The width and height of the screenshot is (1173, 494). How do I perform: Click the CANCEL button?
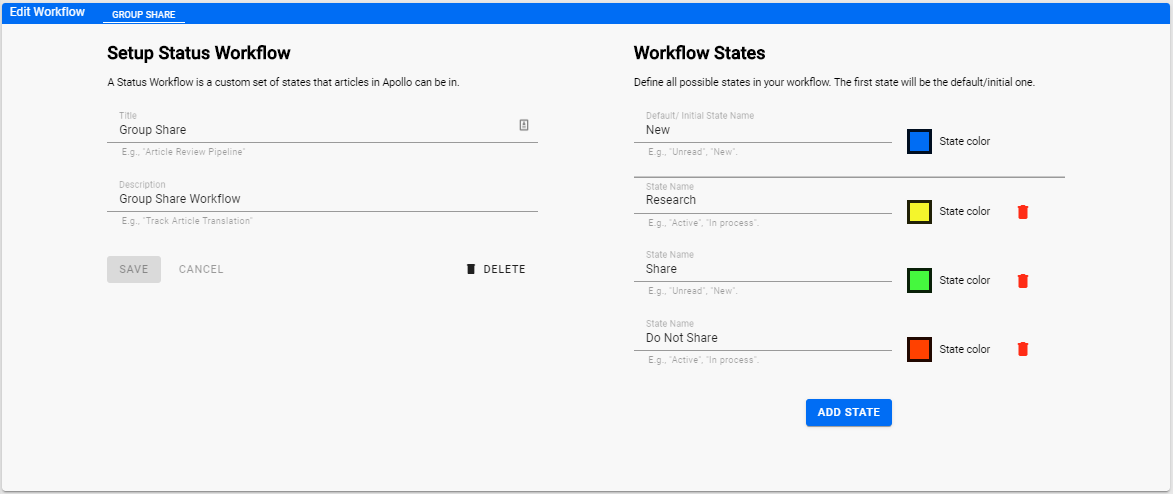point(201,269)
